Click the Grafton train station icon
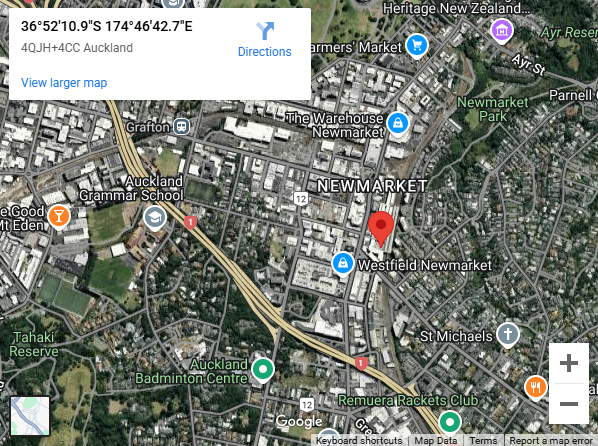The height and width of the screenshot is (446, 598). point(182,126)
